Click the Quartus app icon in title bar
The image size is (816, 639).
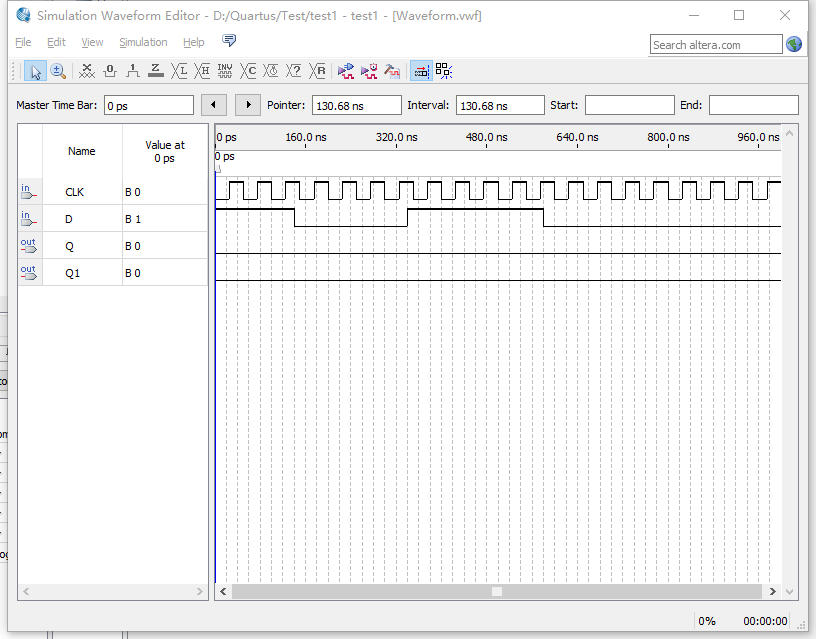23,15
